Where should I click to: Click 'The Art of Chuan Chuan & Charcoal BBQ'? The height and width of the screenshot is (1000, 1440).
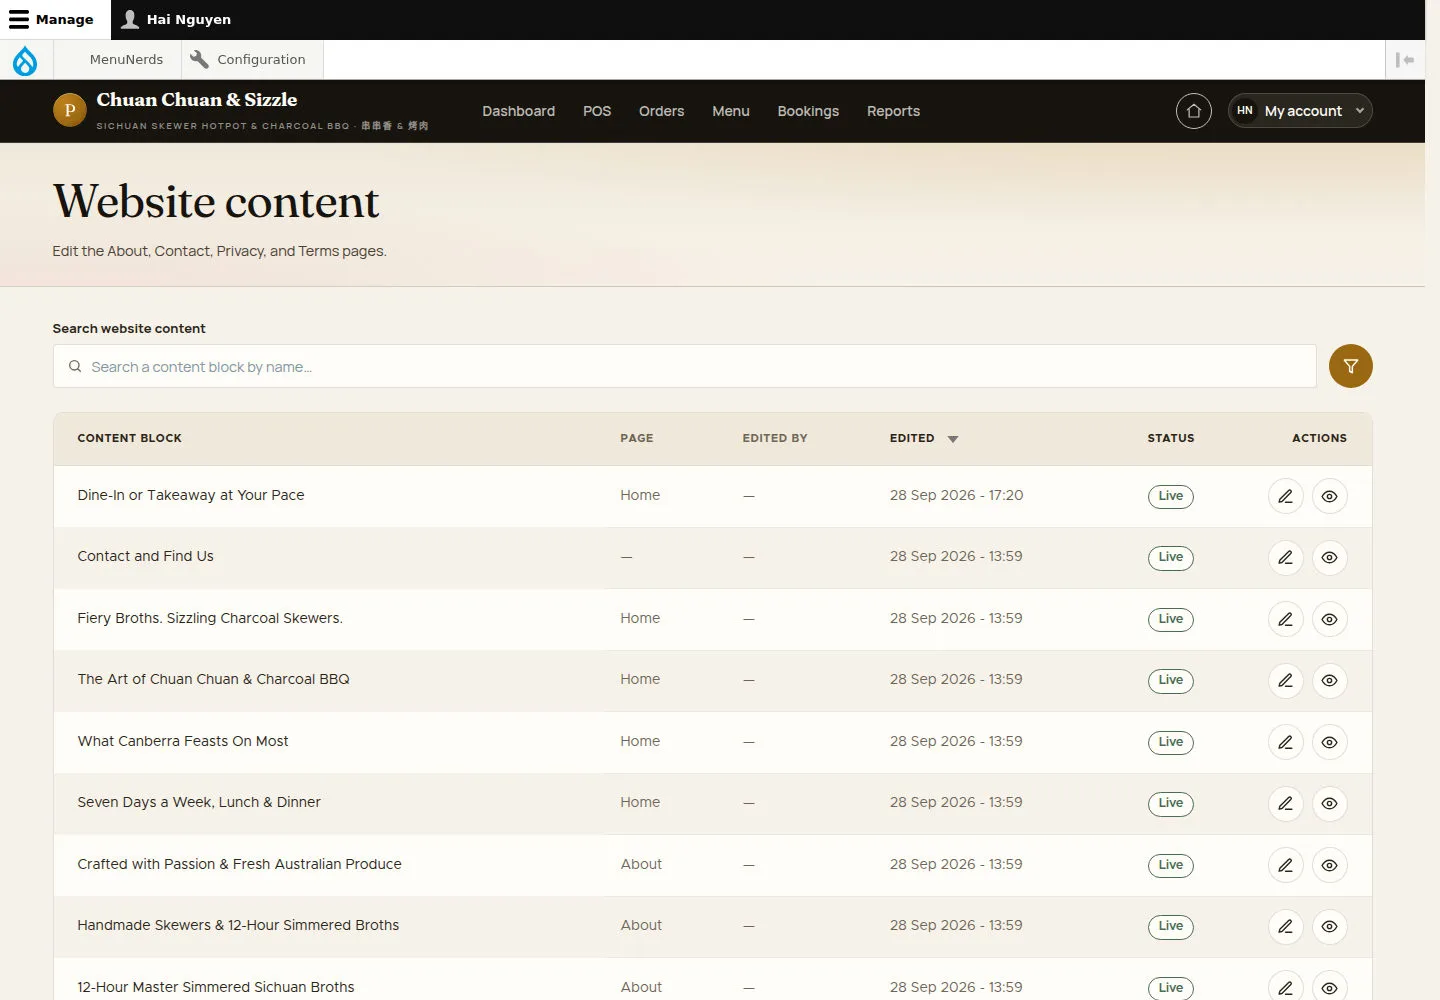click(x=213, y=679)
